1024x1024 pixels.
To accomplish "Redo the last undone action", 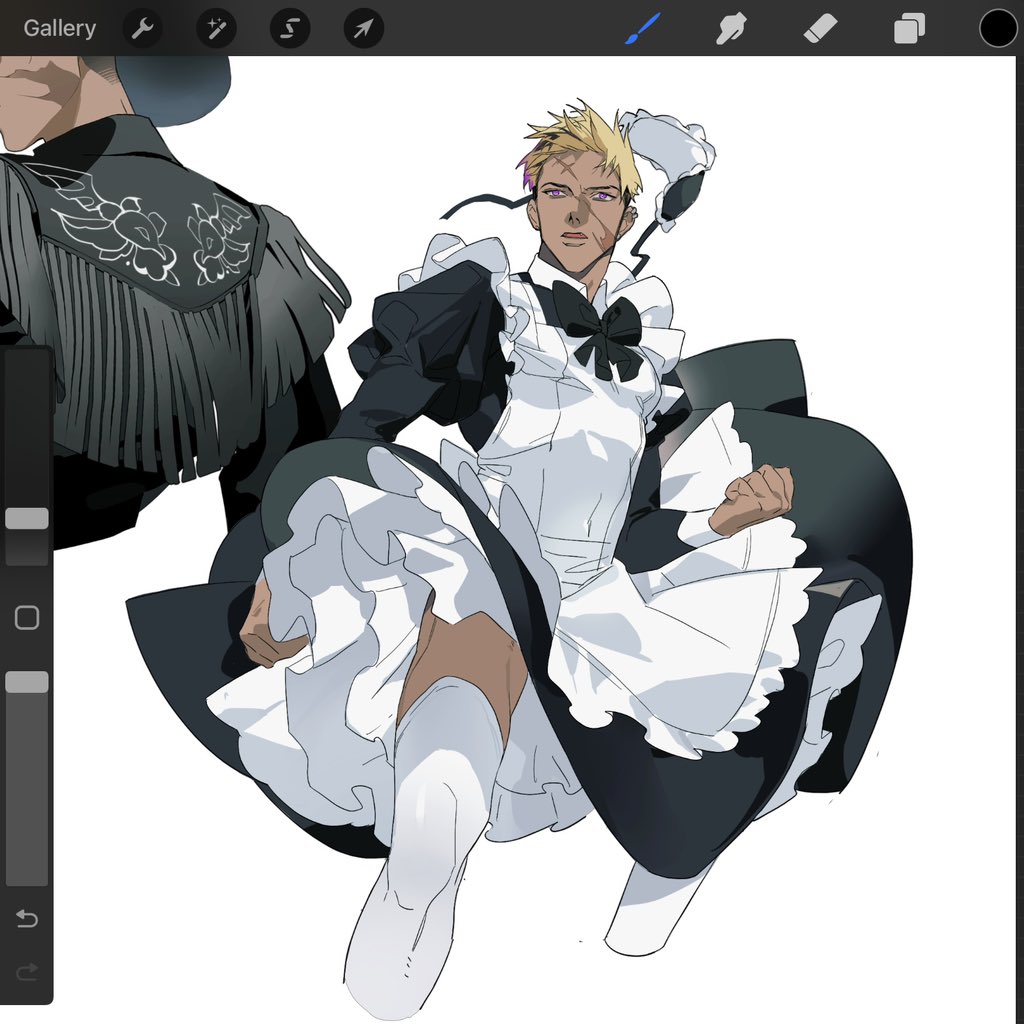I will [x=27, y=972].
